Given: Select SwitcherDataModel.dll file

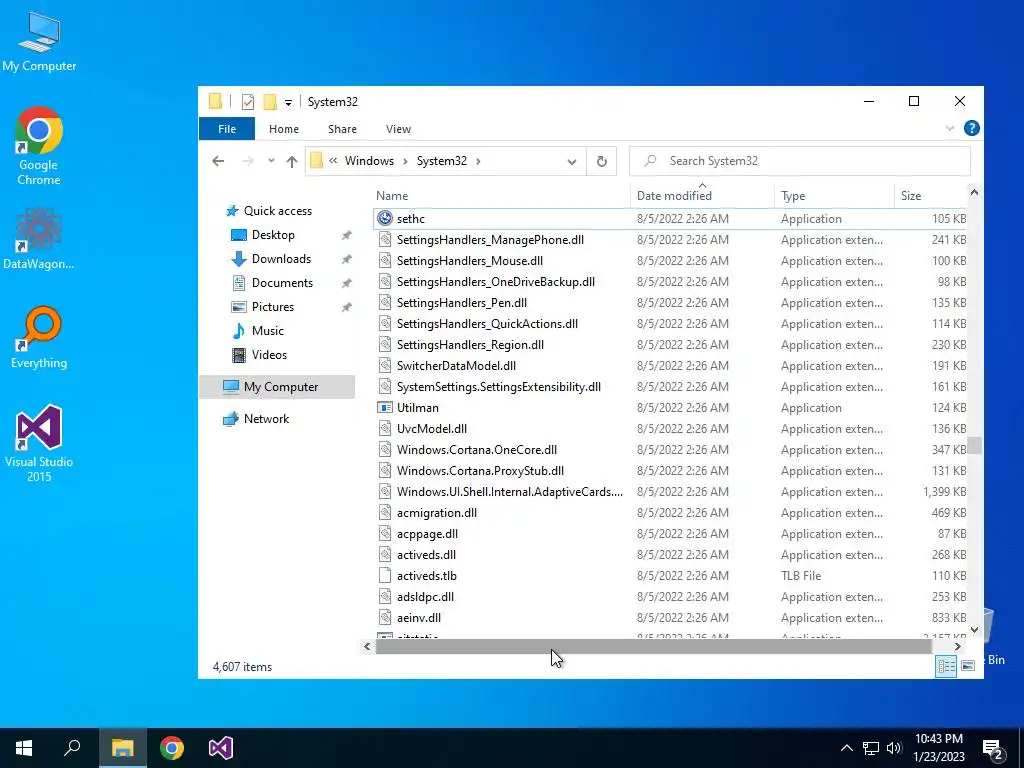Looking at the screenshot, I should tap(669, 366).
